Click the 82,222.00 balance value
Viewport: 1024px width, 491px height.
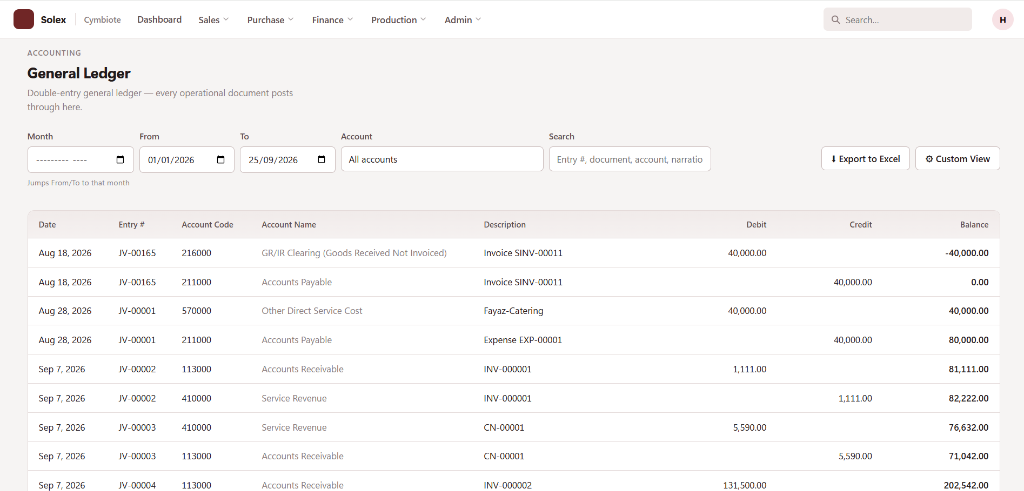tap(968, 398)
